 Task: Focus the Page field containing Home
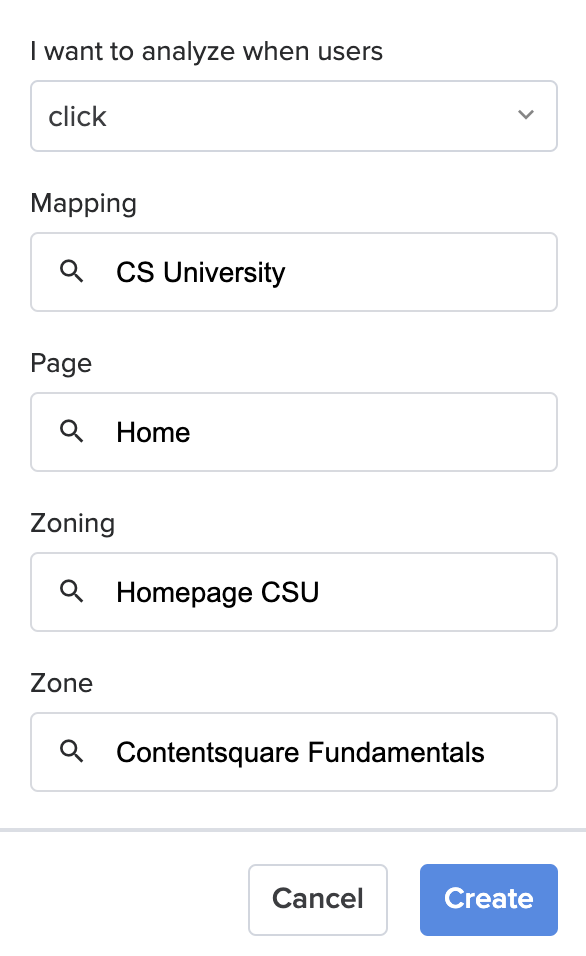click(294, 432)
